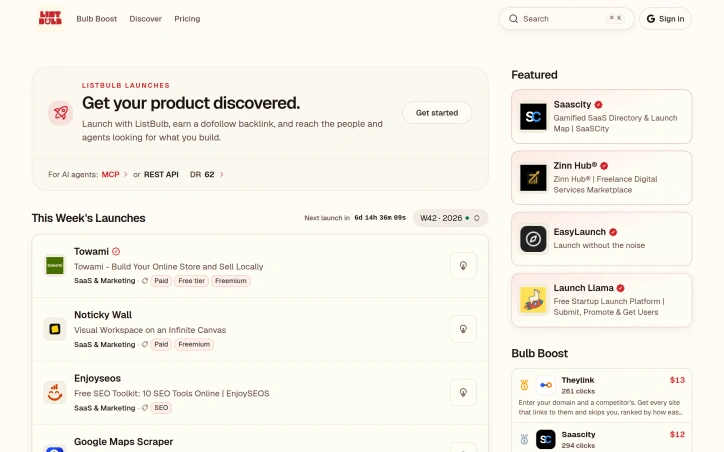
Task: Focus the Search field
Action: click(566, 19)
